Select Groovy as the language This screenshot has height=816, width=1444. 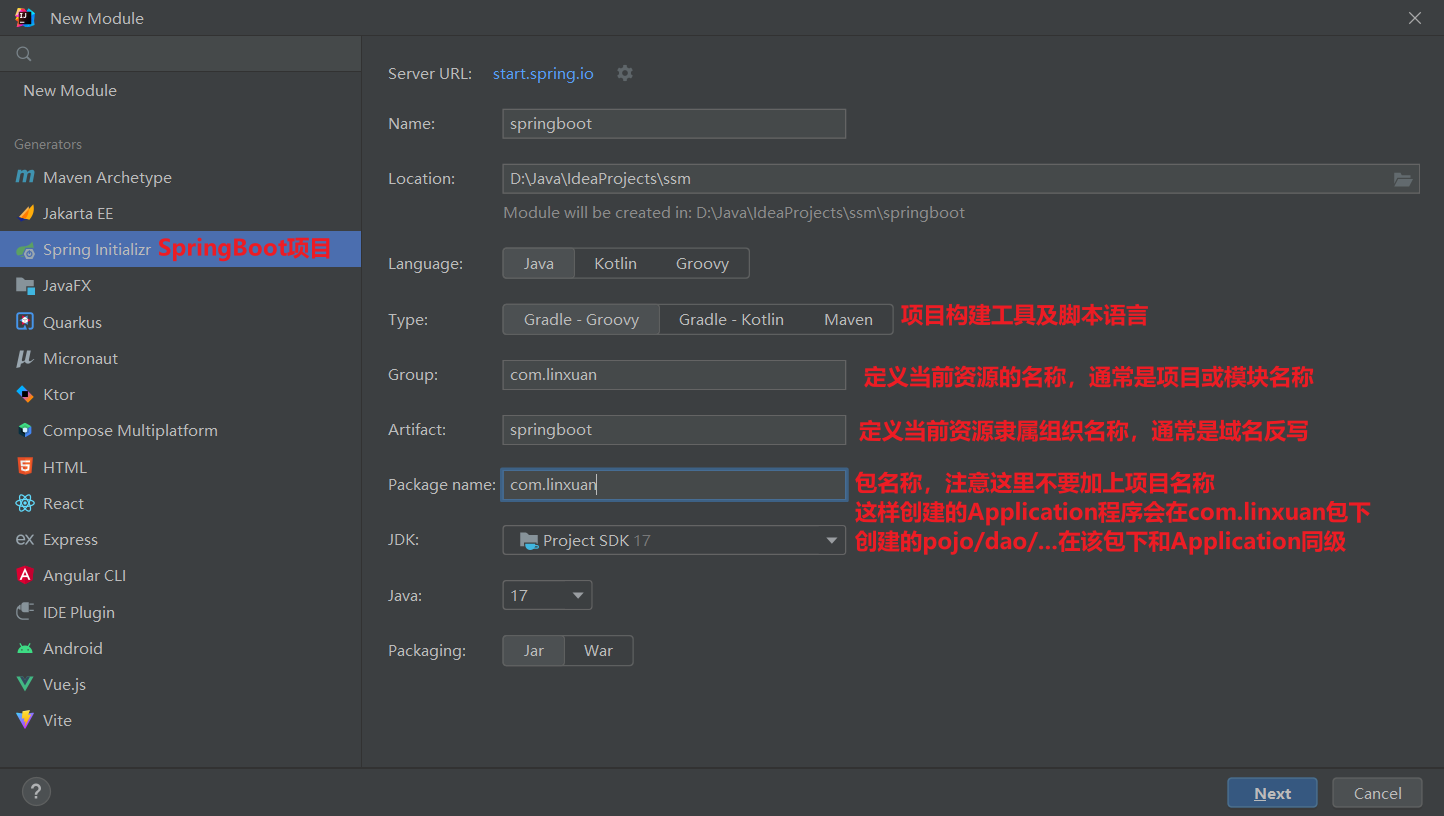point(702,264)
